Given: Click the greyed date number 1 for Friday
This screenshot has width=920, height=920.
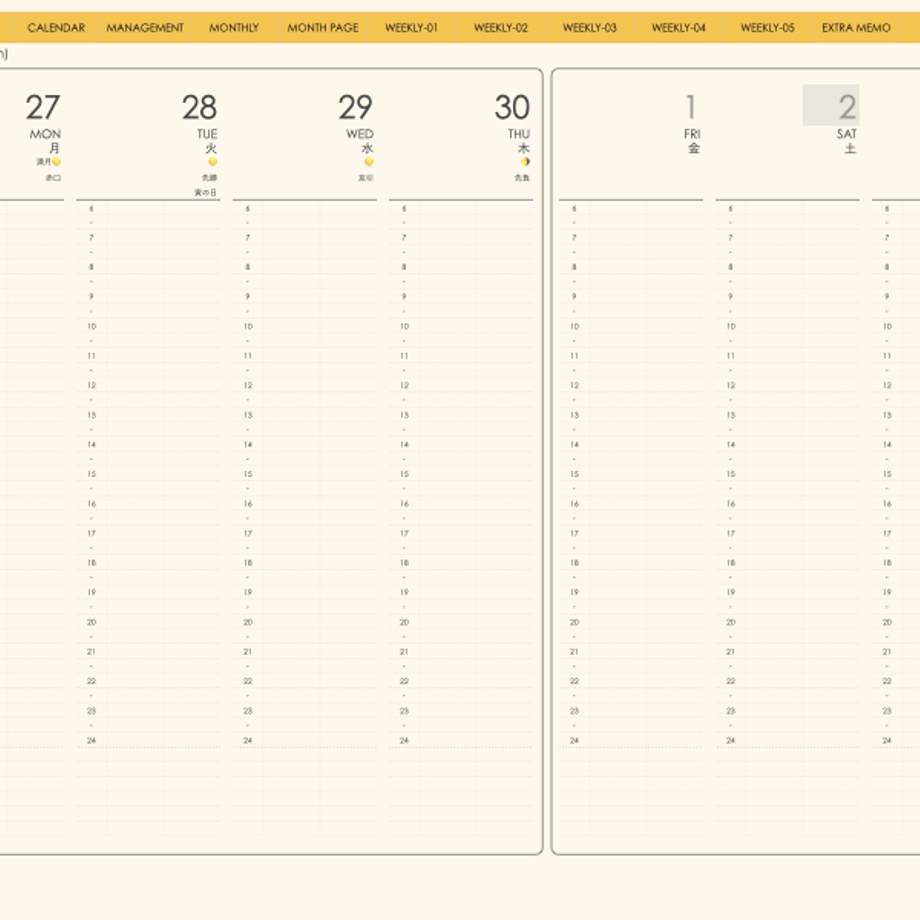Looking at the screenshot, I should [691, 107].
